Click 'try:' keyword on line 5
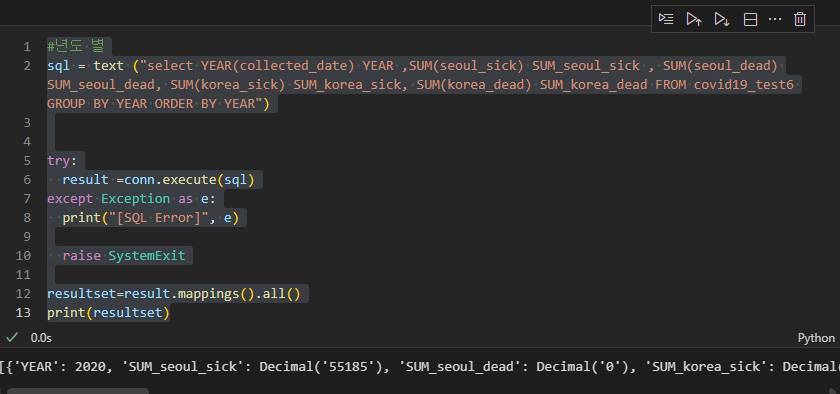Image resolution: width=840 pixels, height=394 pixels. click(x=62, y=161)
